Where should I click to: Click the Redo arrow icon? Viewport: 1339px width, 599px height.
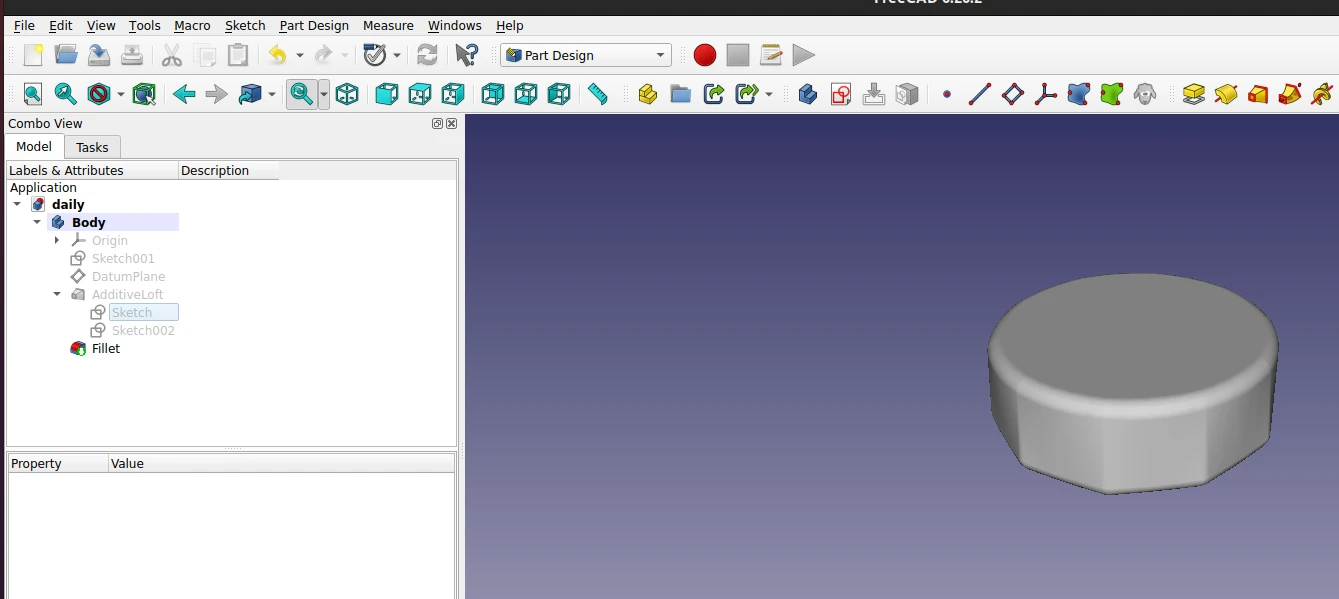(323, 55)
